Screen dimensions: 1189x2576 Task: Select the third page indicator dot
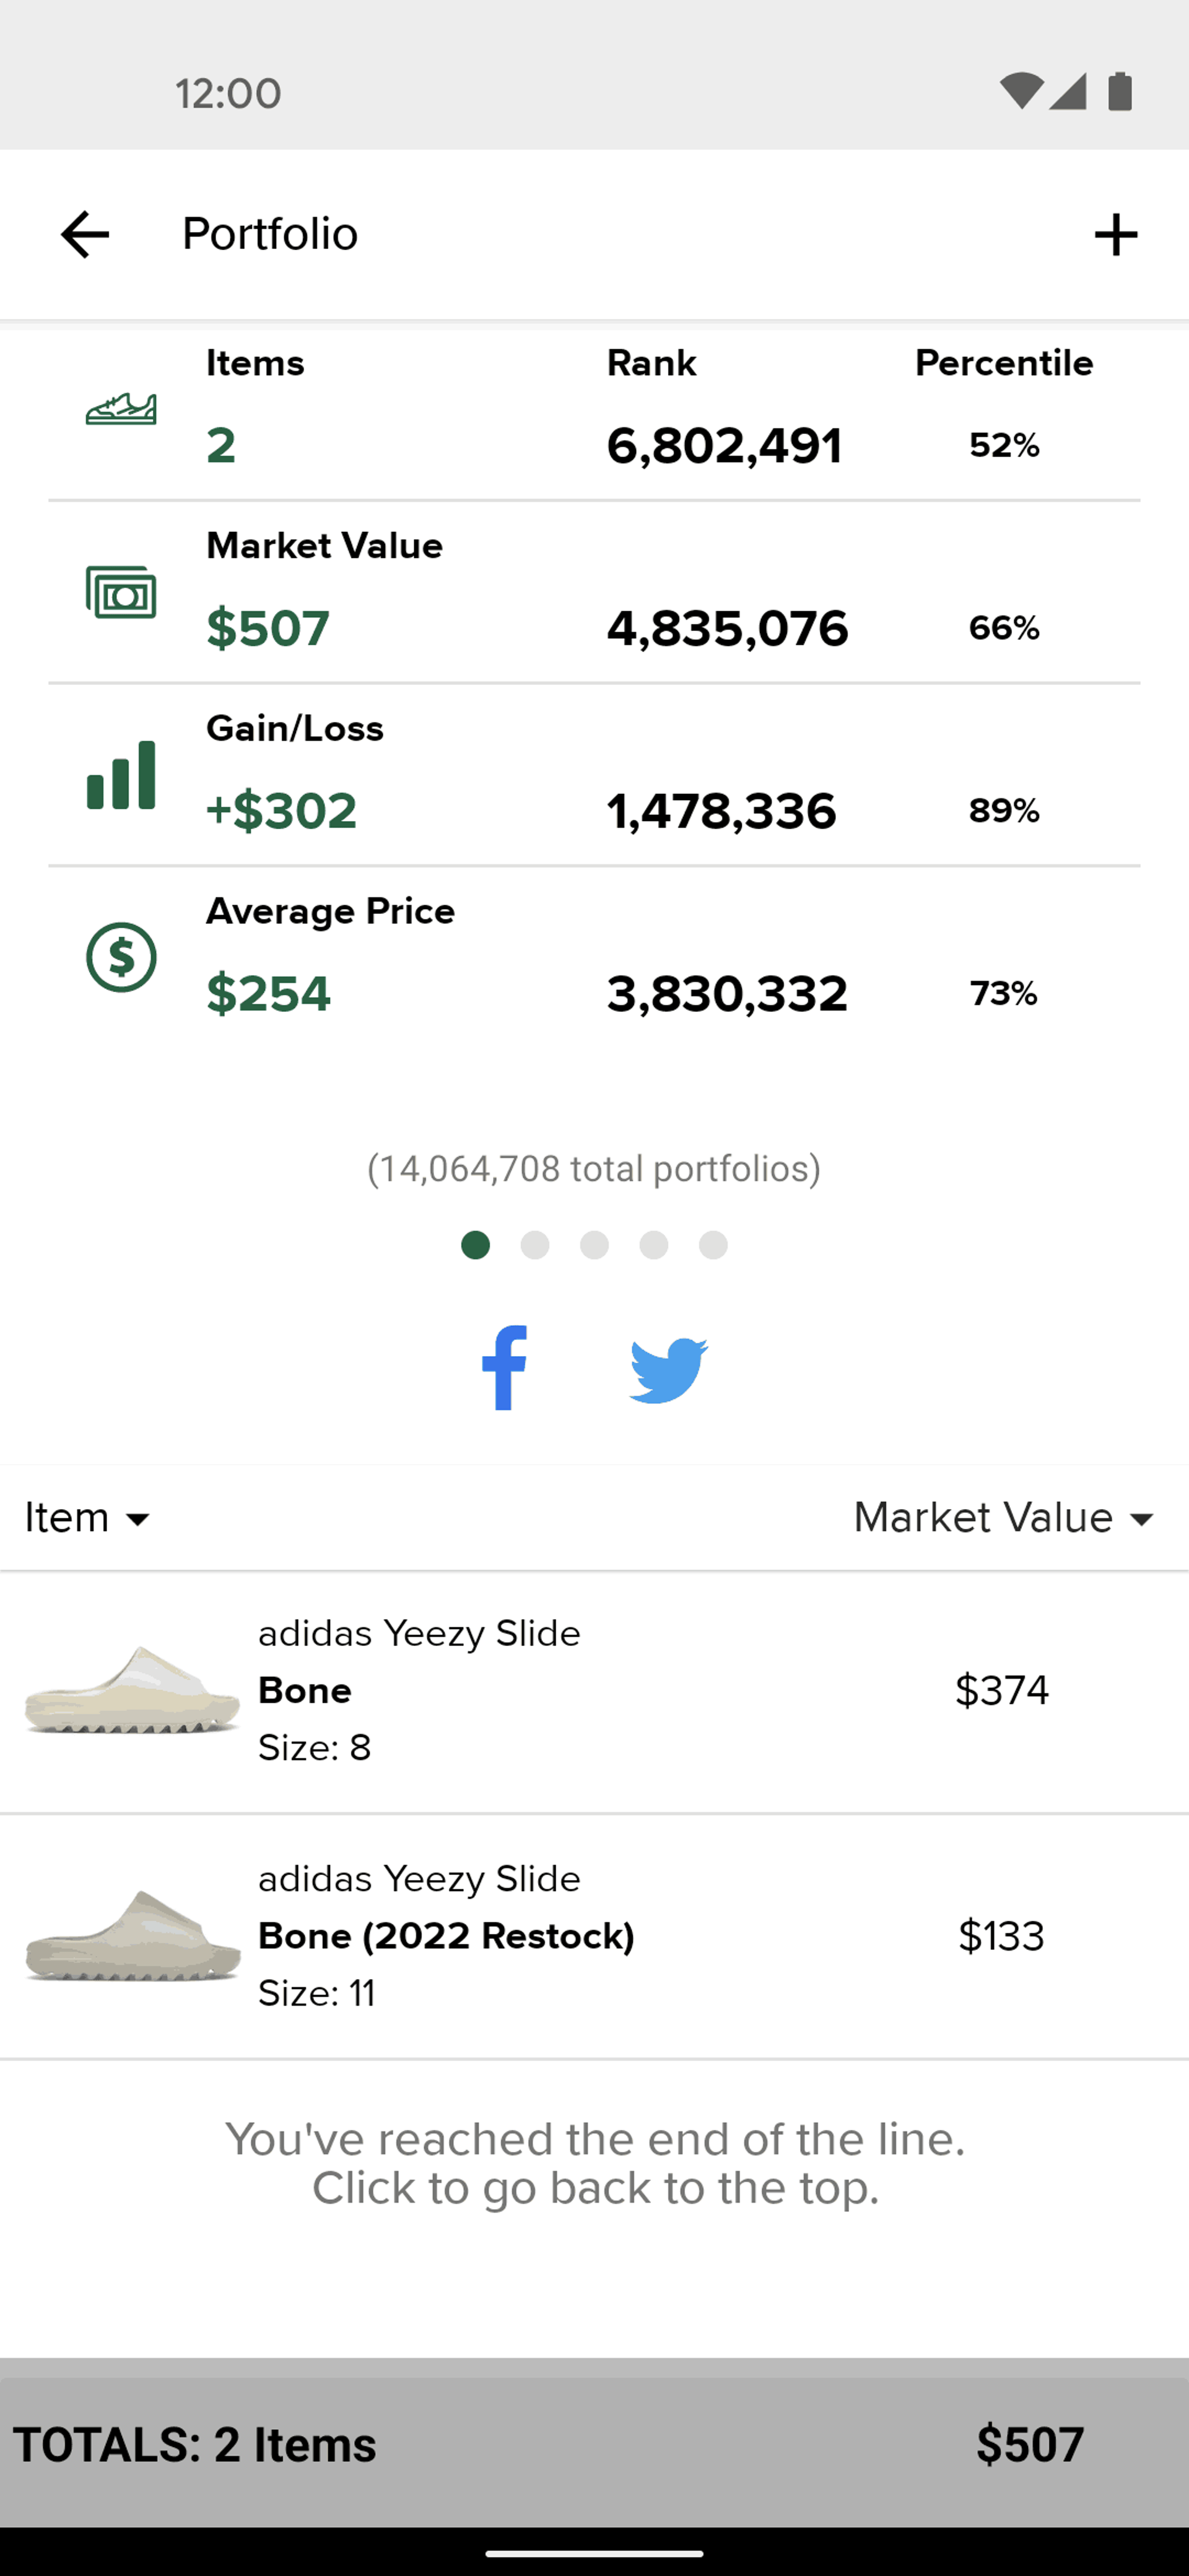[x=594, y=1245]
